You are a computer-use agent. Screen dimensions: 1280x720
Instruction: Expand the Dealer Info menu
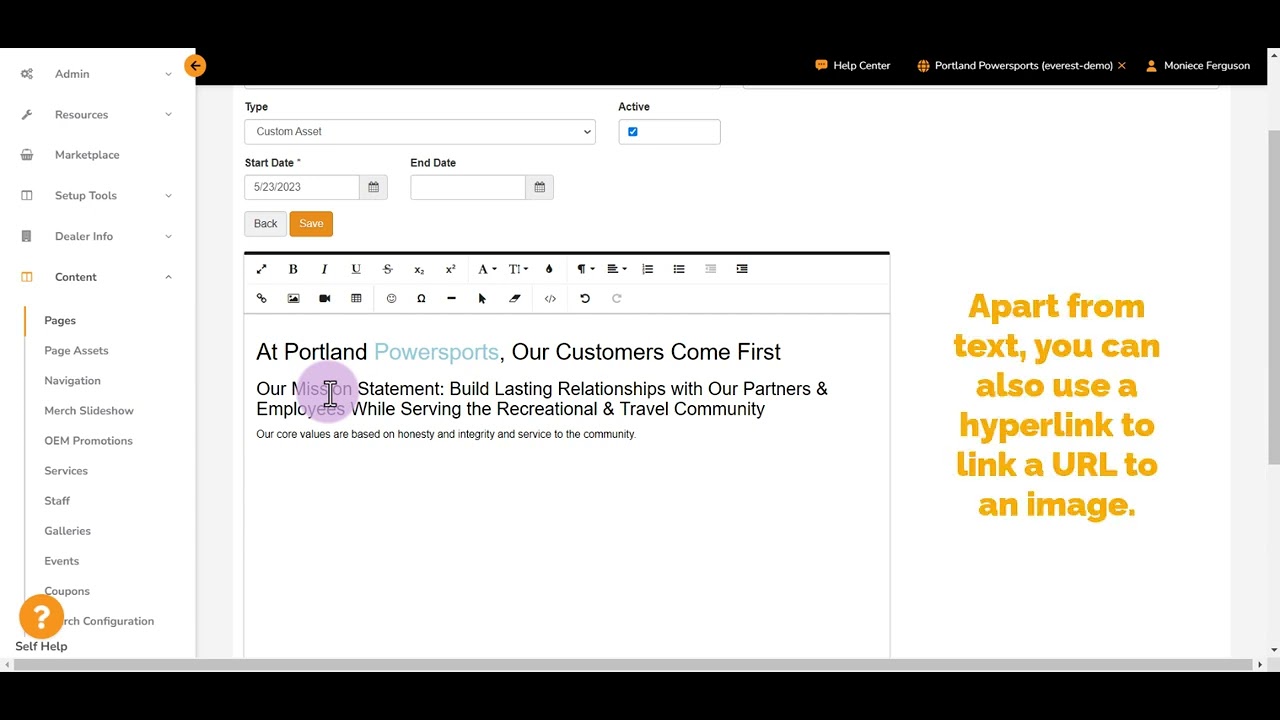97,237
